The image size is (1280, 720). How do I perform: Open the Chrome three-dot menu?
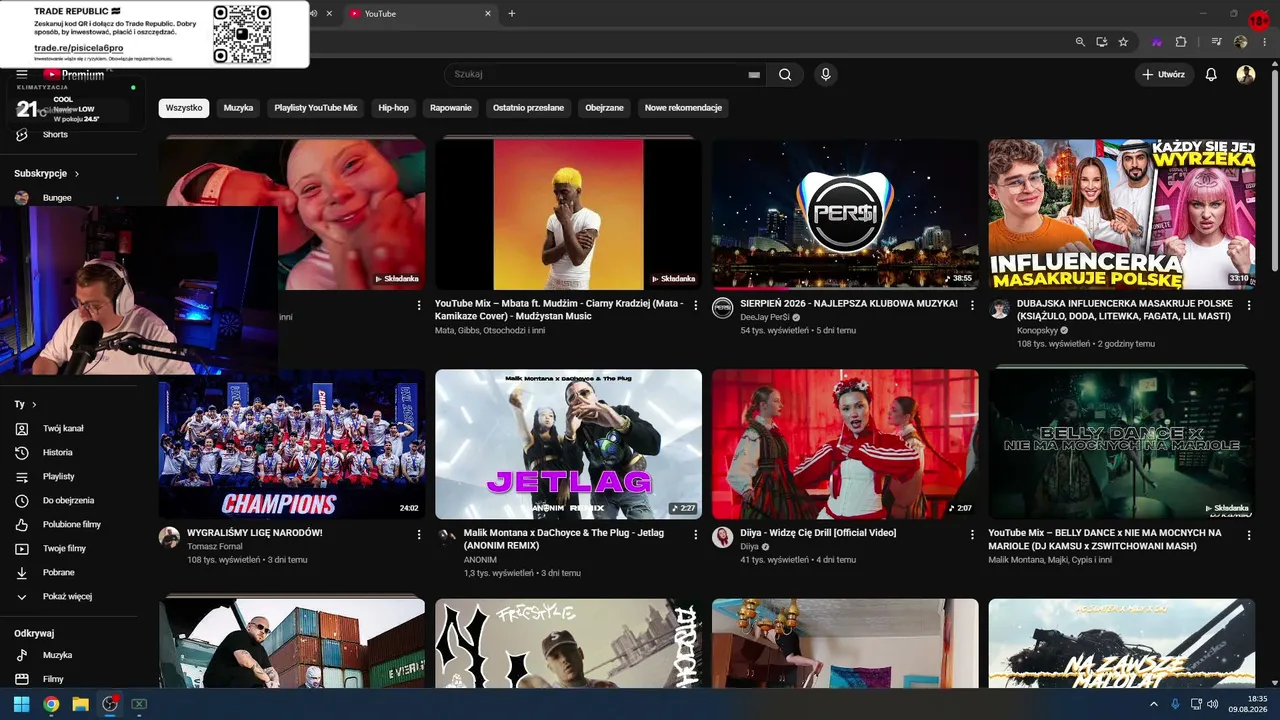click(1265, 42)
